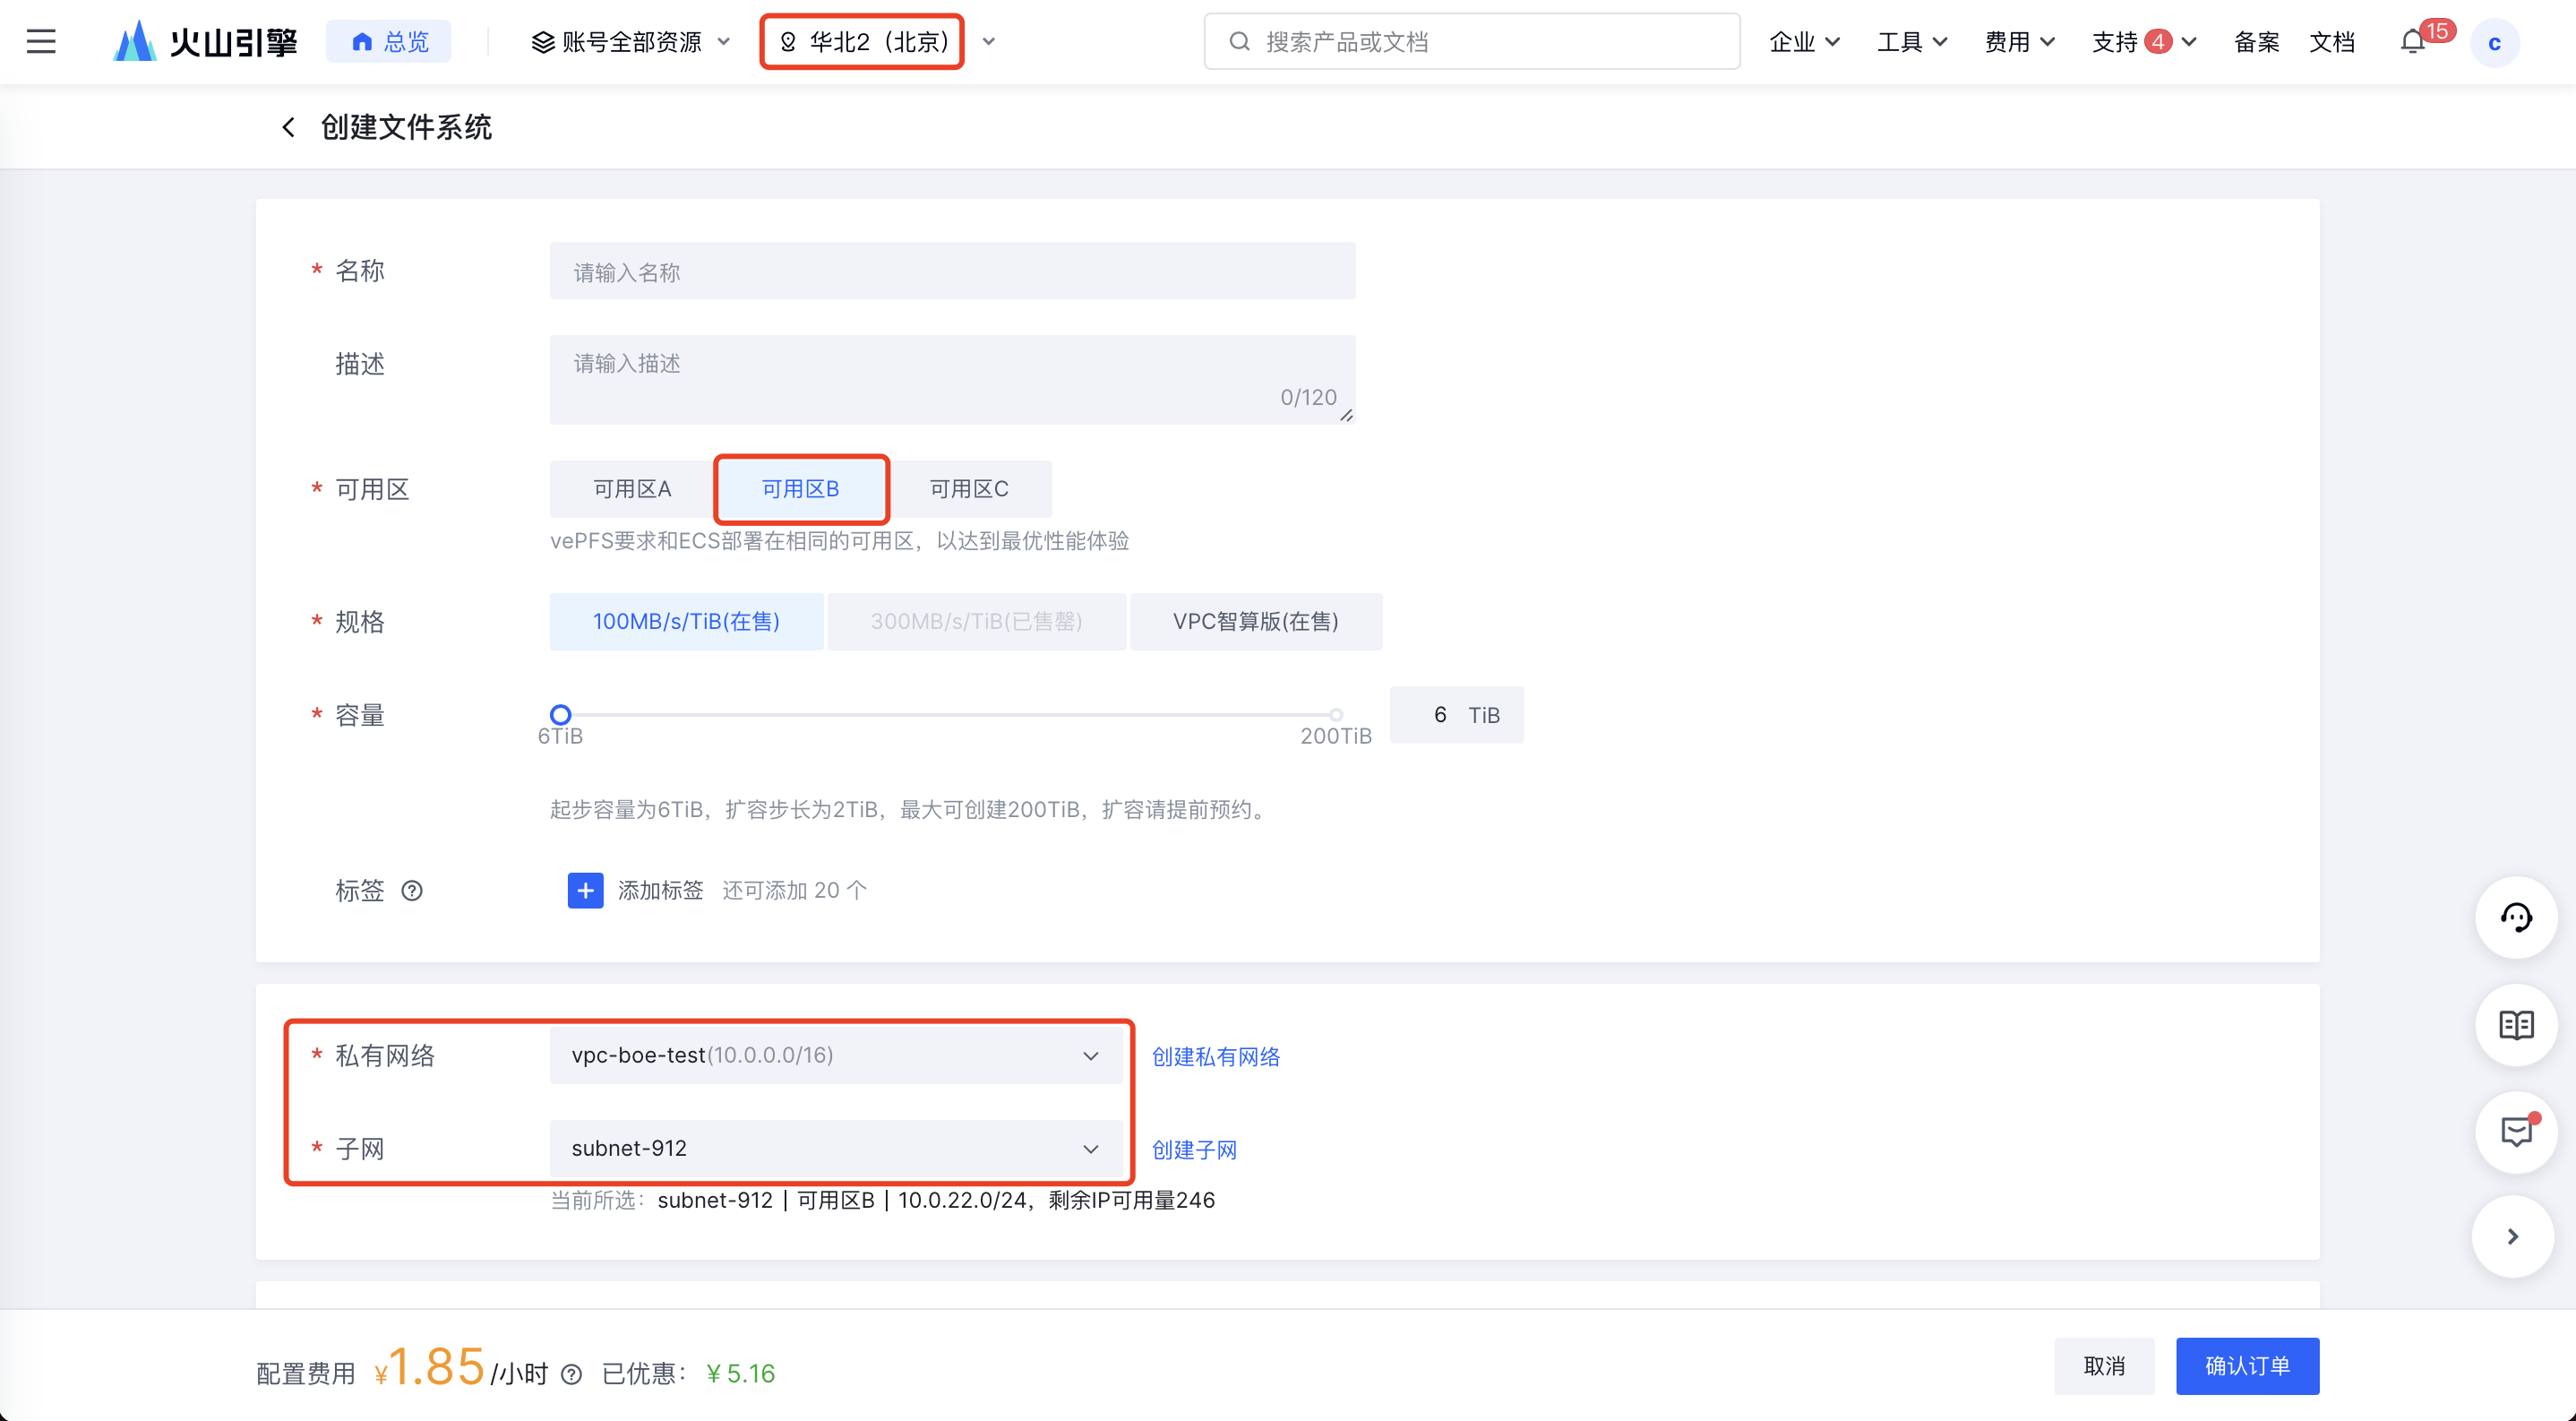The height and width of the screenshot is (1421, 2576).
Task: Click the 确认订单 button
Action: (x=2246, y=1365)
